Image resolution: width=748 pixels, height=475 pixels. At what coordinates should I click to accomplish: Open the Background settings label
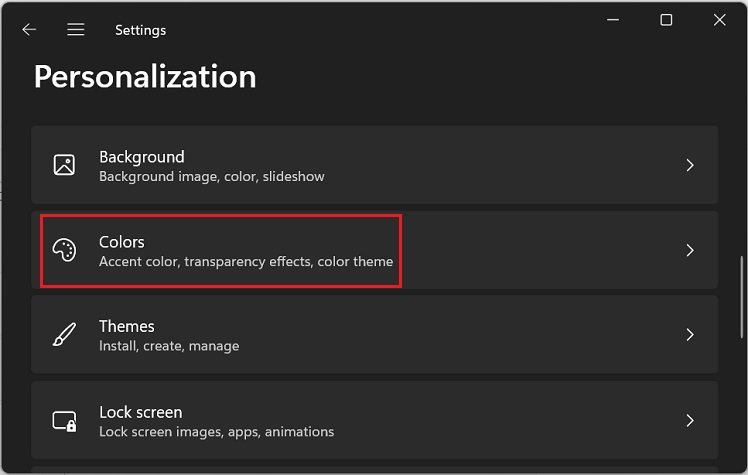(x=142, y=157)
